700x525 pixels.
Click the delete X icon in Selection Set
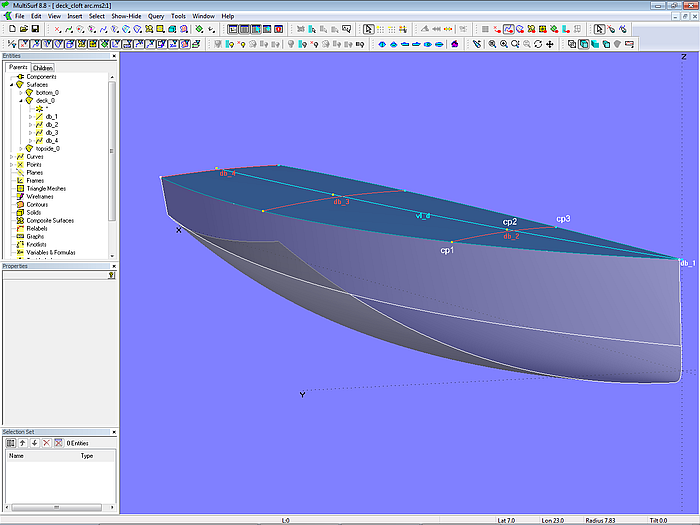pos(46,442)
